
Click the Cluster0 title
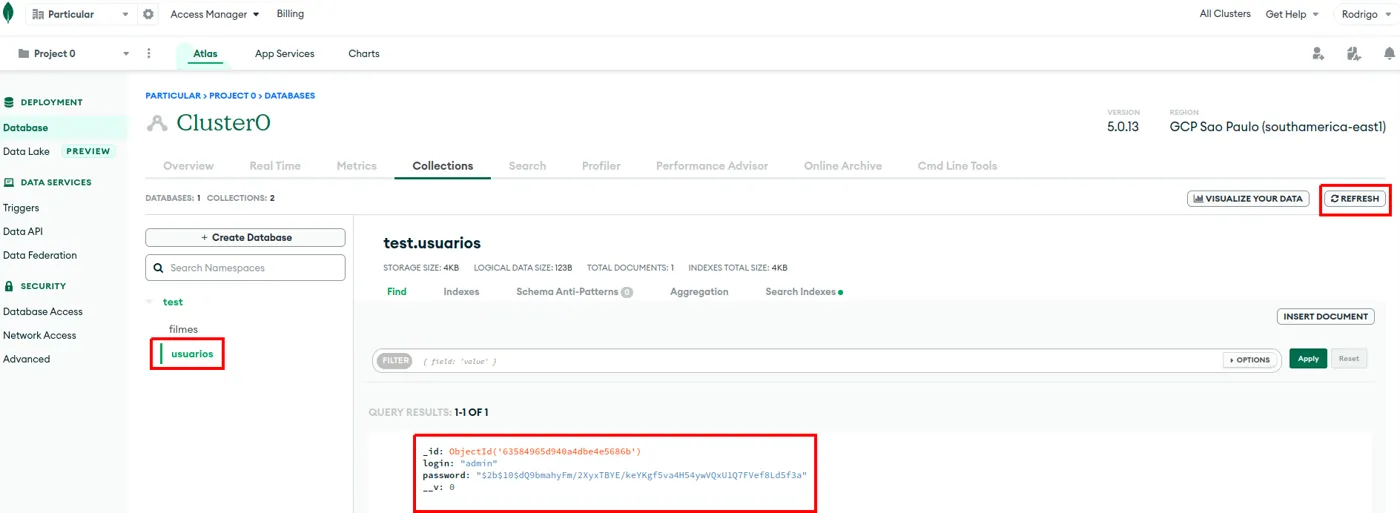223,123
